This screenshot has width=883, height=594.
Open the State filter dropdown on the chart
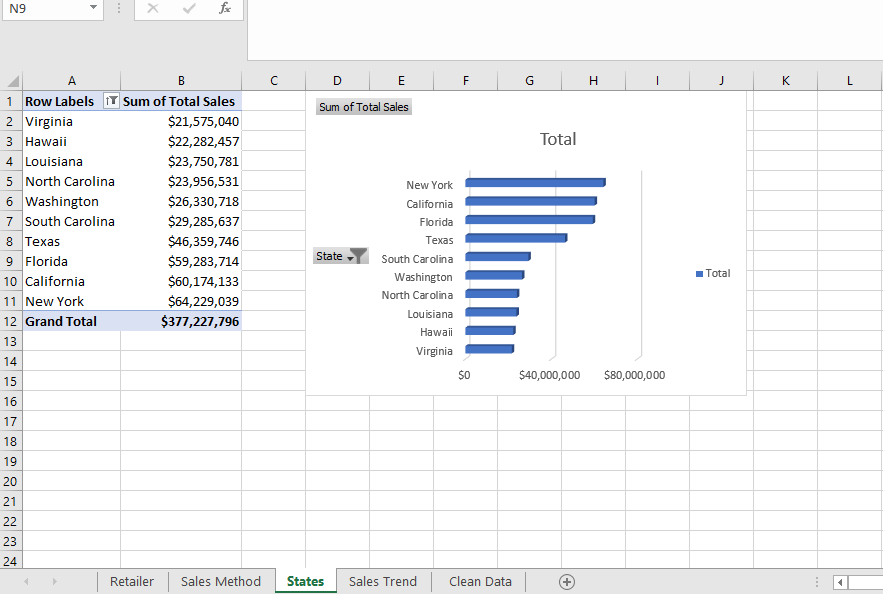tap(353, 256)
